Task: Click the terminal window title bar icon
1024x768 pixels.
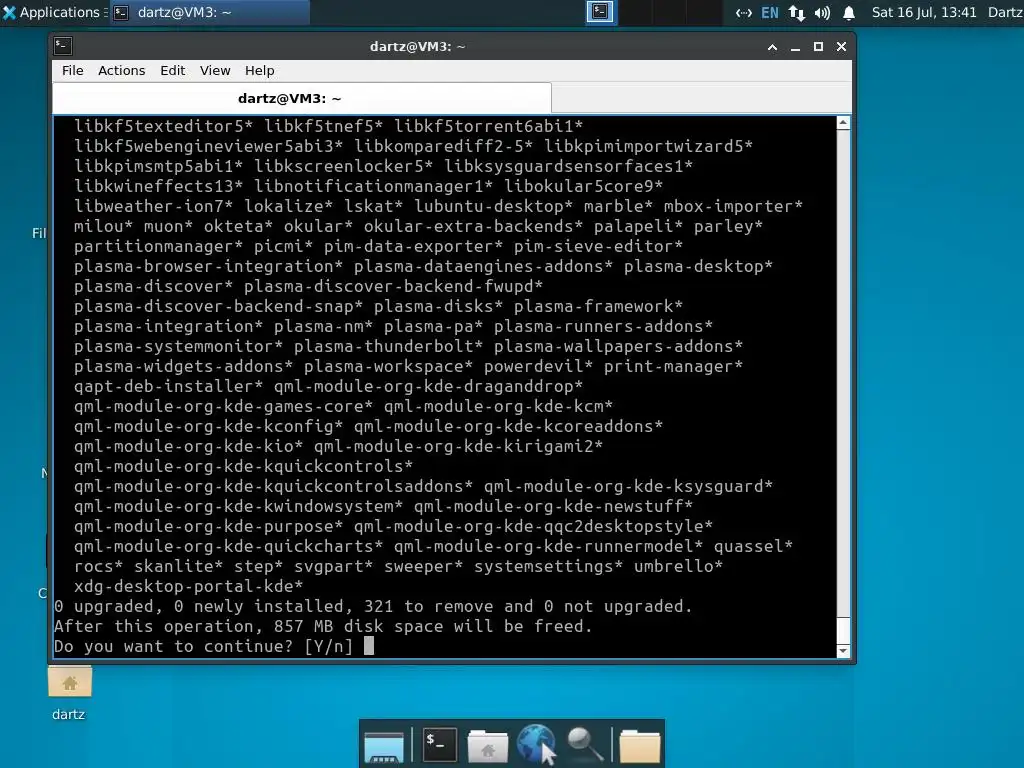Action: pos(63,46)
